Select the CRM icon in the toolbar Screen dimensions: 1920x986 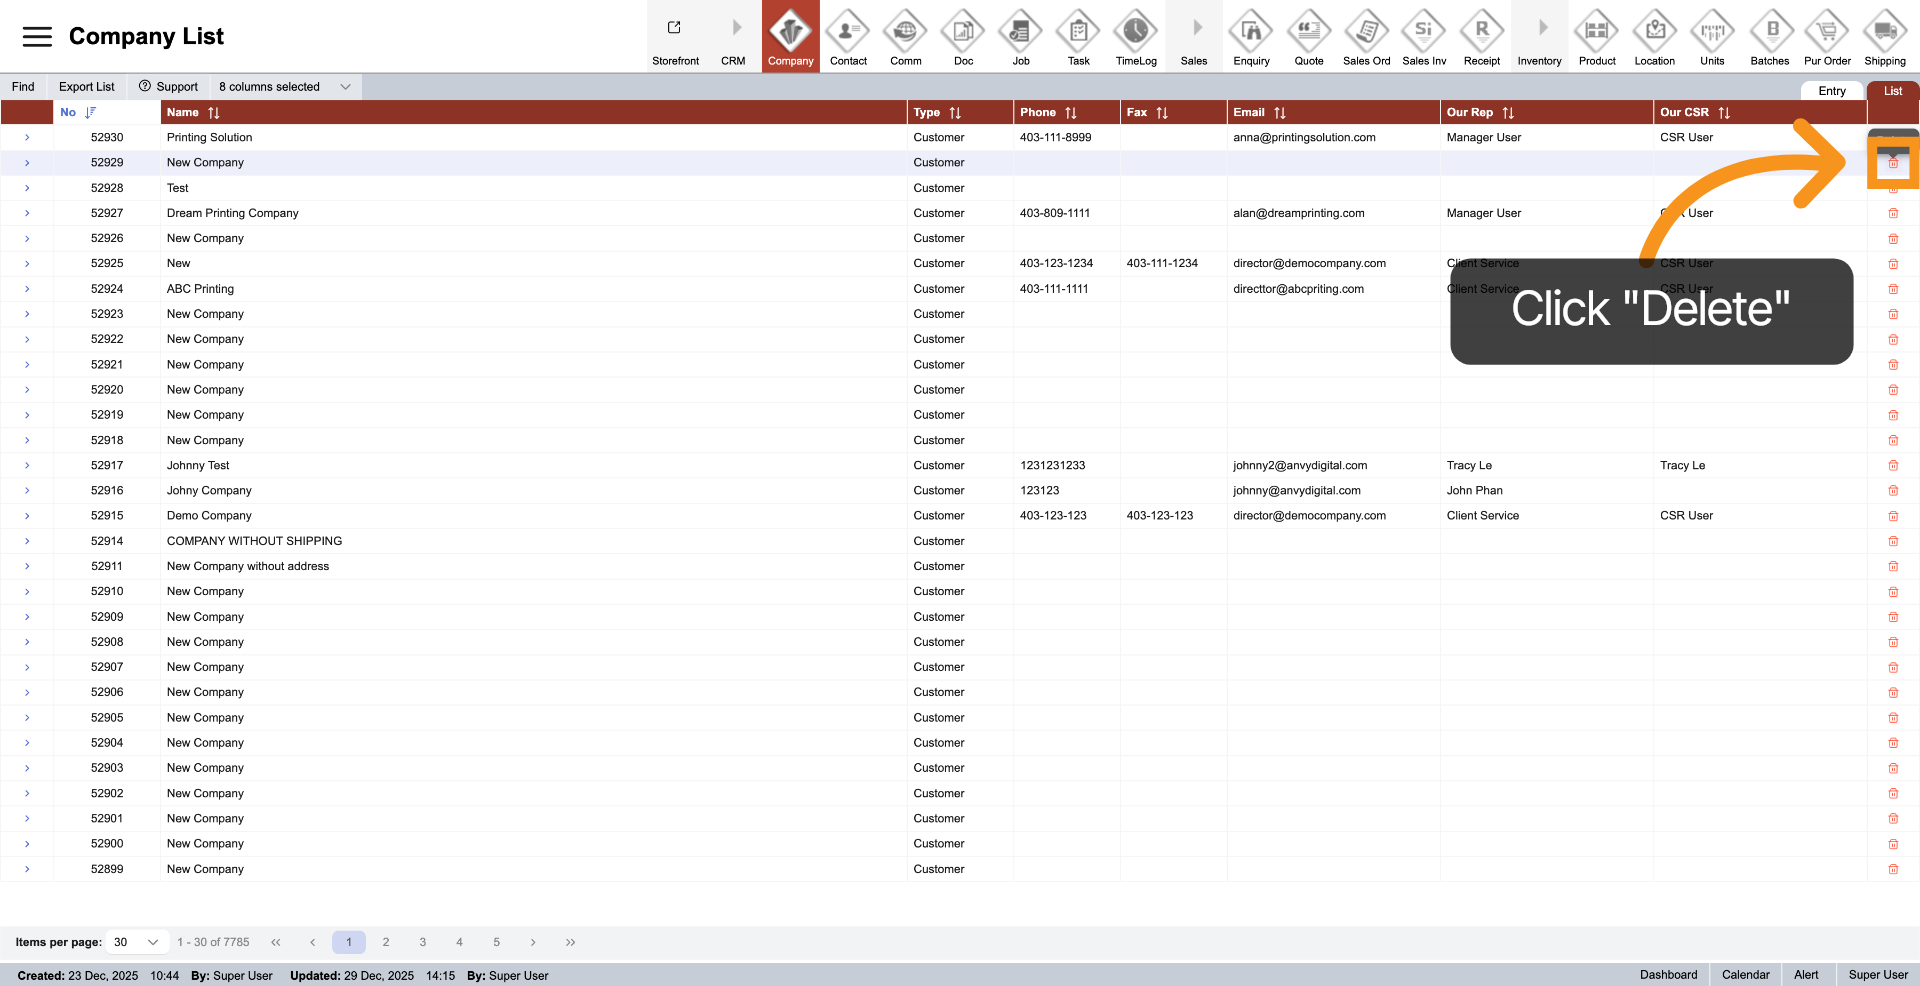(733, 36)
